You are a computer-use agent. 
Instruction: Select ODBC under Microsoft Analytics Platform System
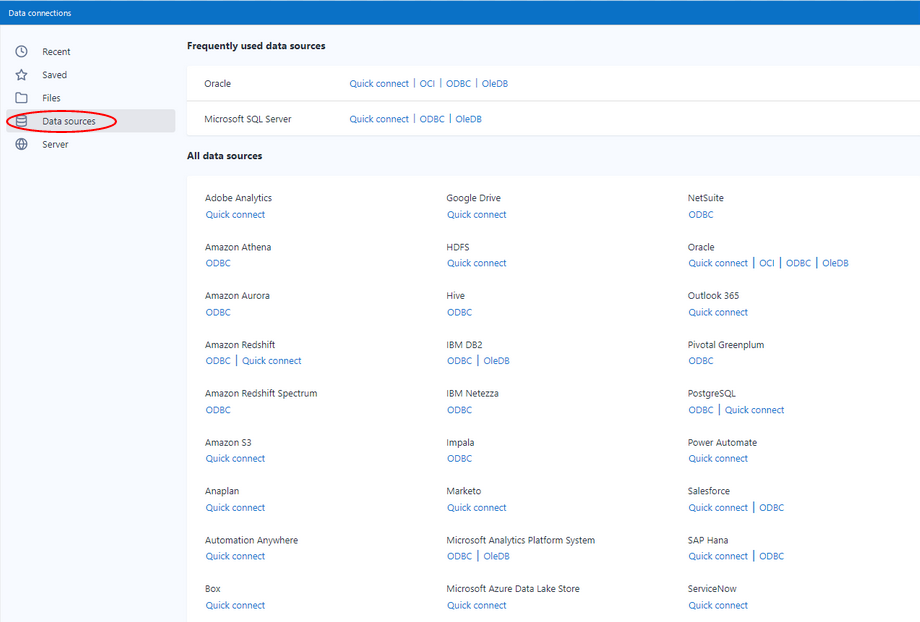point(459,556)
